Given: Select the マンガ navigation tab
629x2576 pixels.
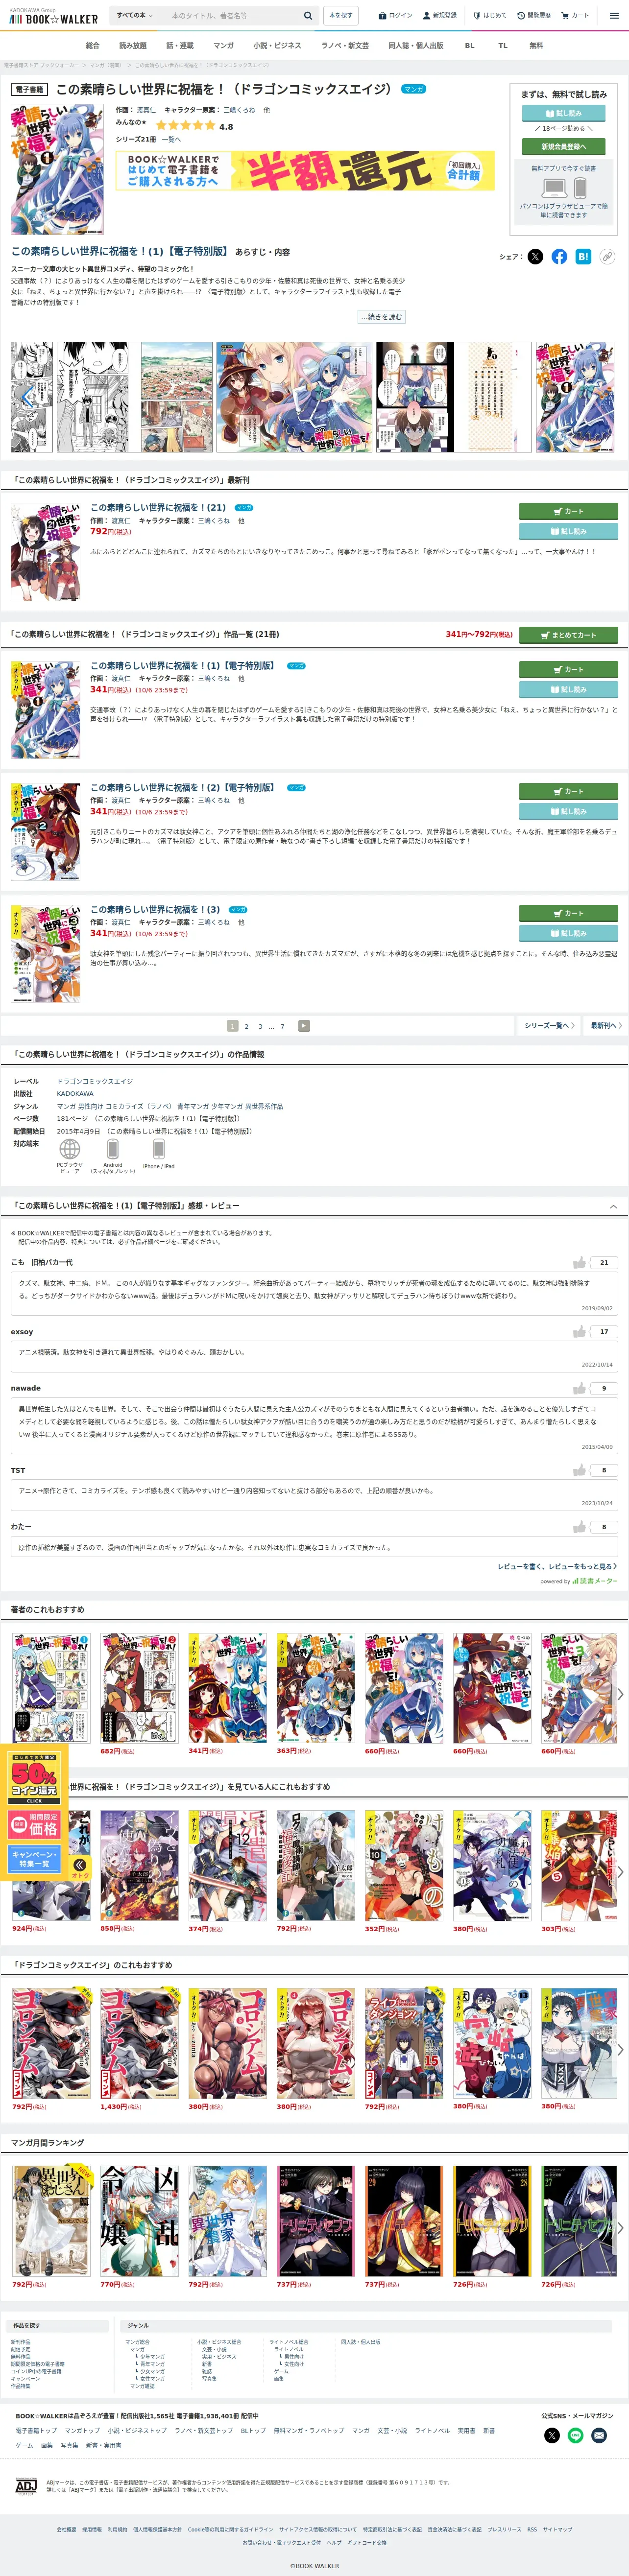Looking at the screenshot, I should pos(224,45).
